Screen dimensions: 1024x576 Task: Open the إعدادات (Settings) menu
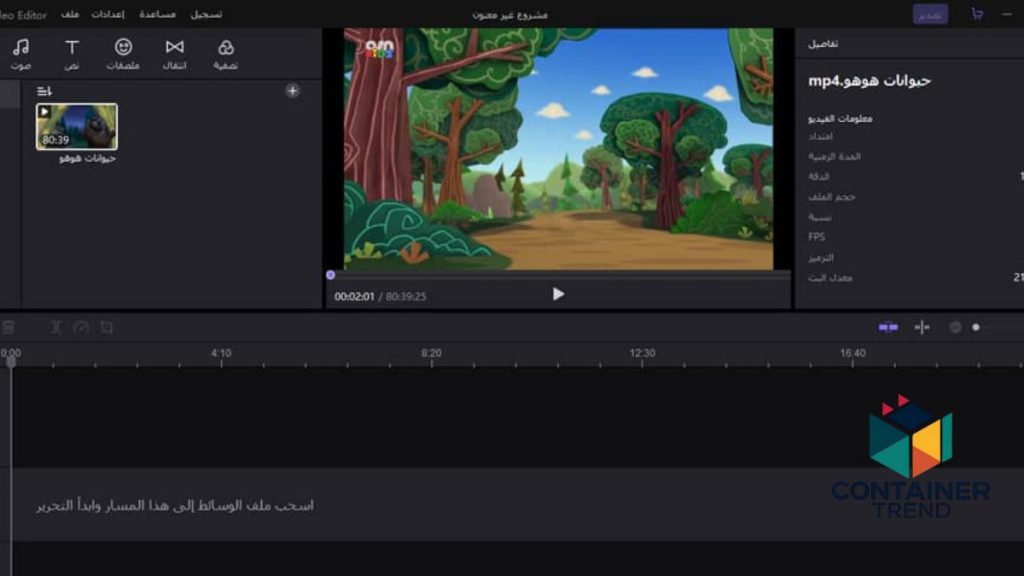click(108, 14)
